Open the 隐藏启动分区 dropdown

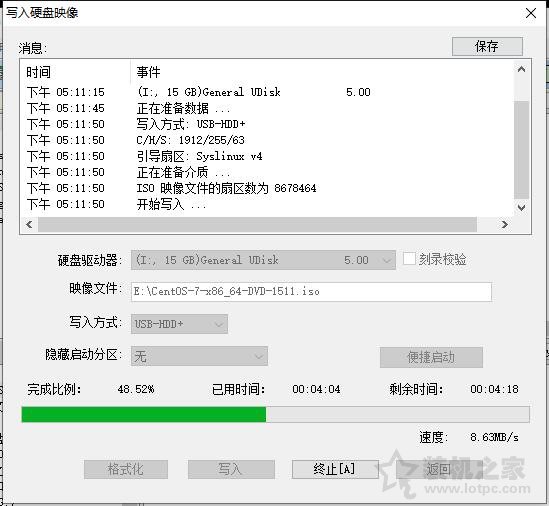tap(199, 356)
